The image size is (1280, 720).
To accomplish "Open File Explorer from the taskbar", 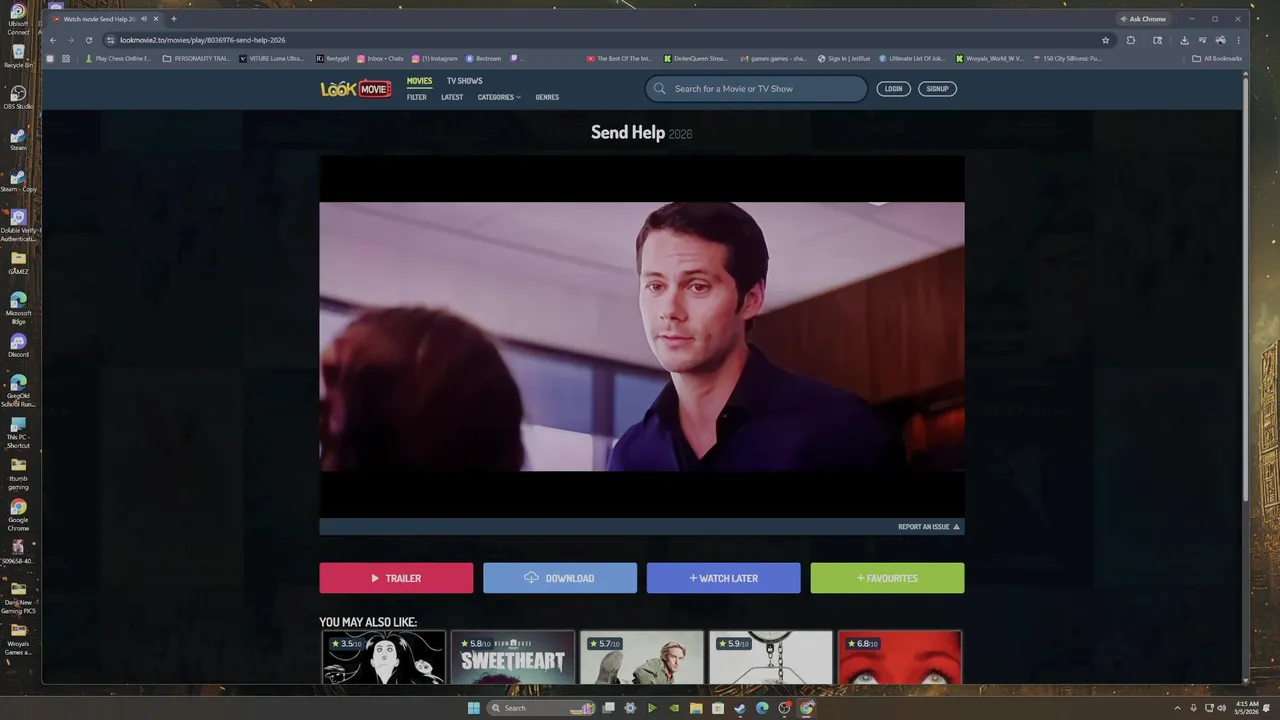I will click(696, 708).
